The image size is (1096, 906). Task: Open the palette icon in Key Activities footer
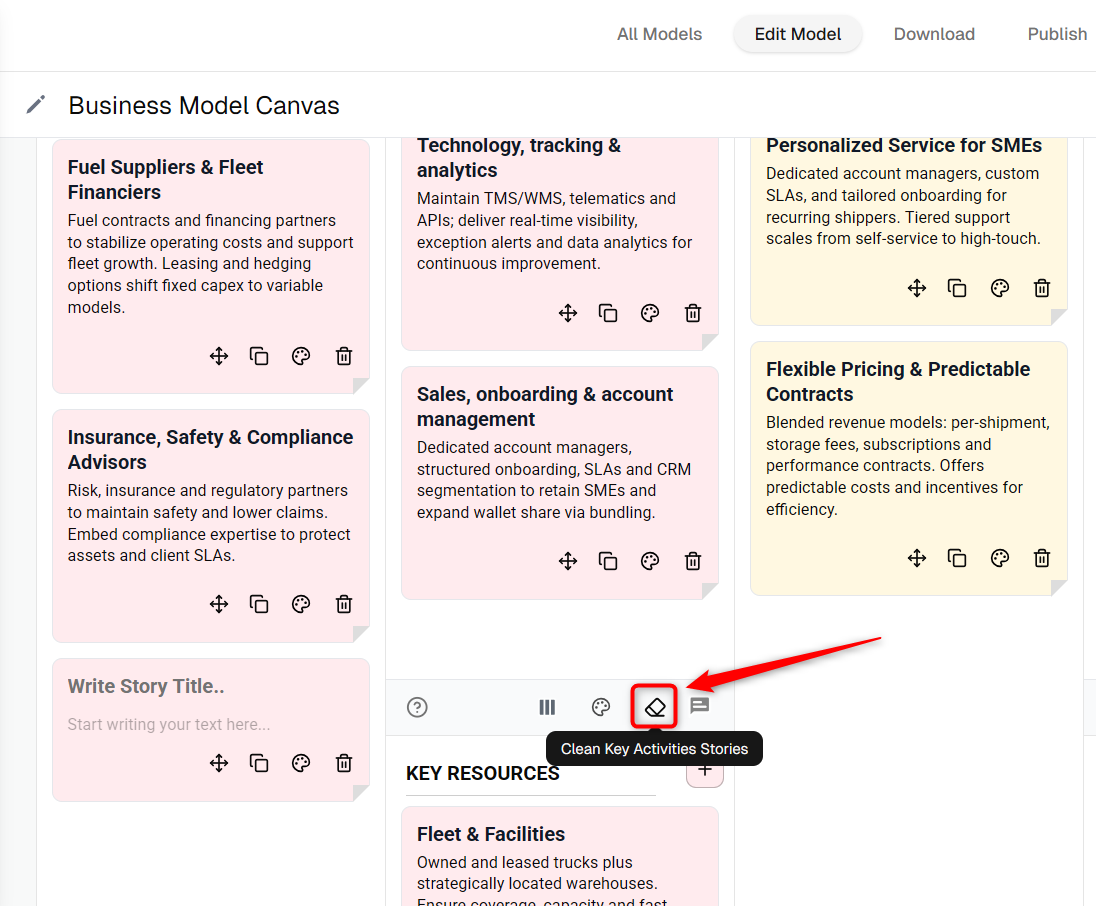[x=601, y=707]
